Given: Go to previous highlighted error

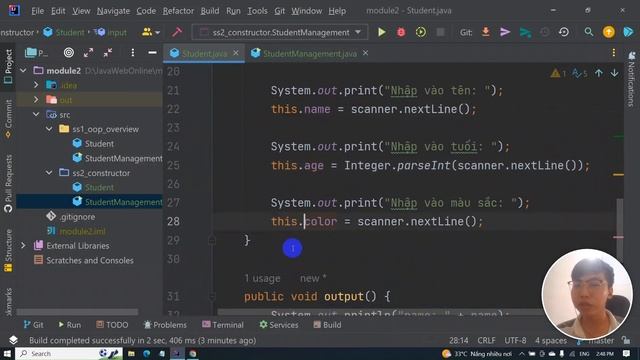Looking at the screenshot, I should [599, 73].
